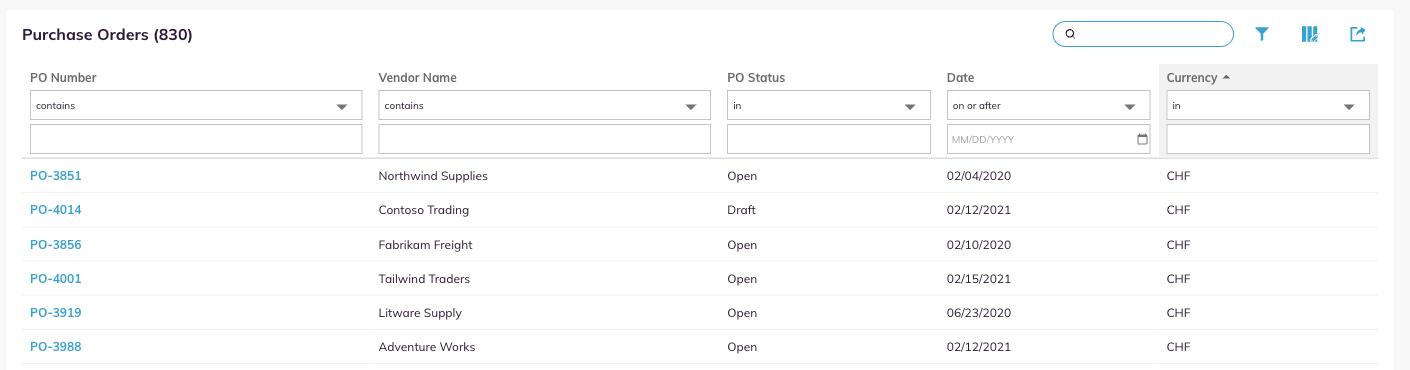Select the Fabrikam Freight vendor cell
Viewport: 1410px width, 370px height.
tap(425, 245)
